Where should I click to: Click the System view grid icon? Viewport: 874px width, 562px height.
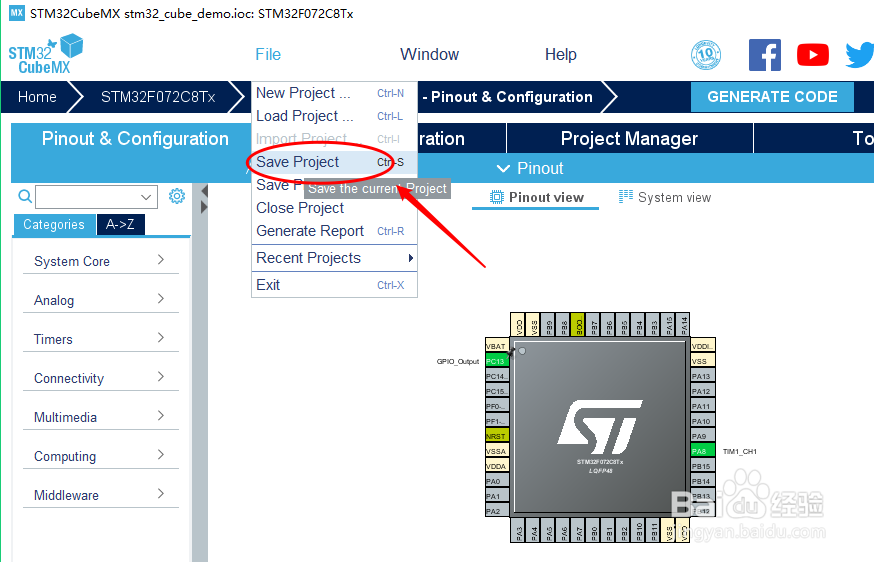625,196
